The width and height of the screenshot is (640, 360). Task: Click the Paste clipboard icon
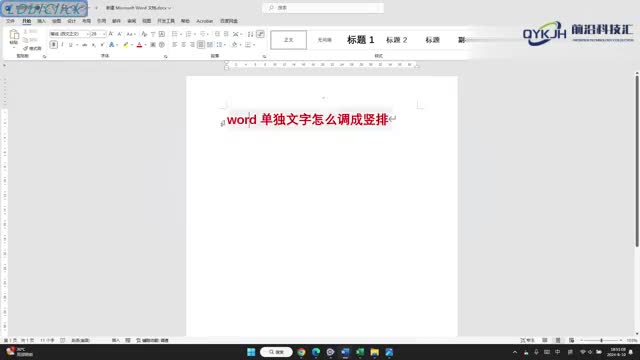coord(14,34)
